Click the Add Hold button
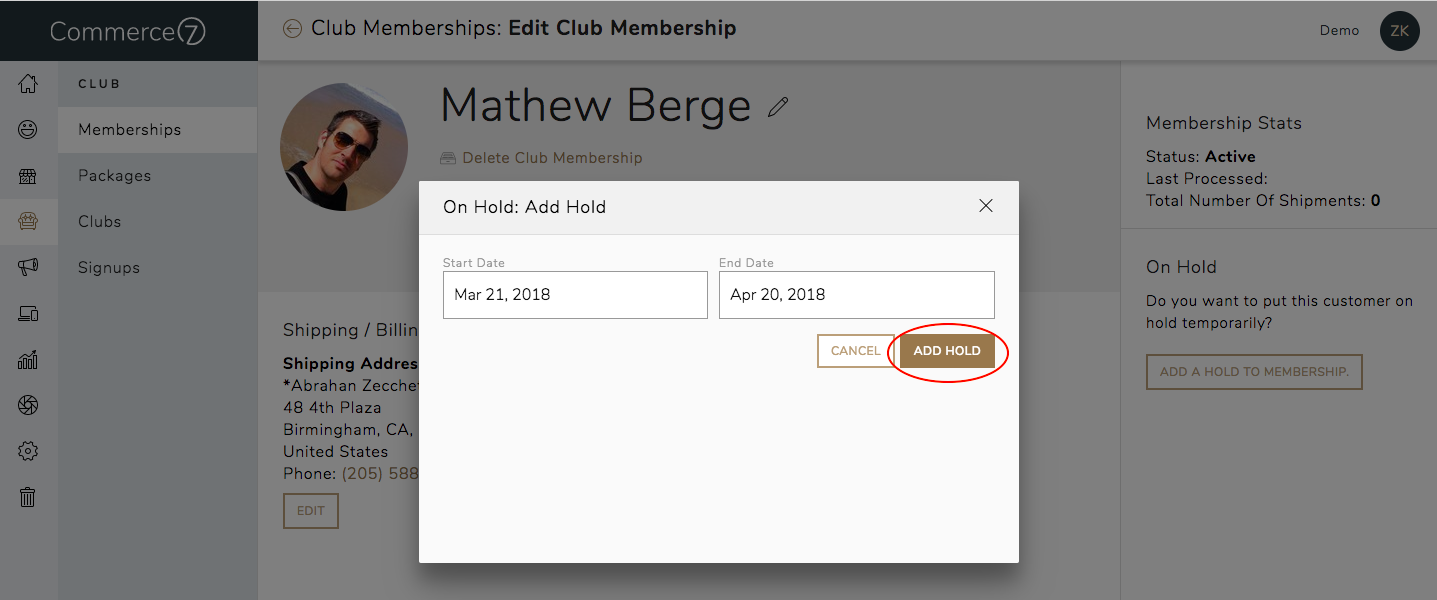 pyautogui.click(x=947, y=351)
